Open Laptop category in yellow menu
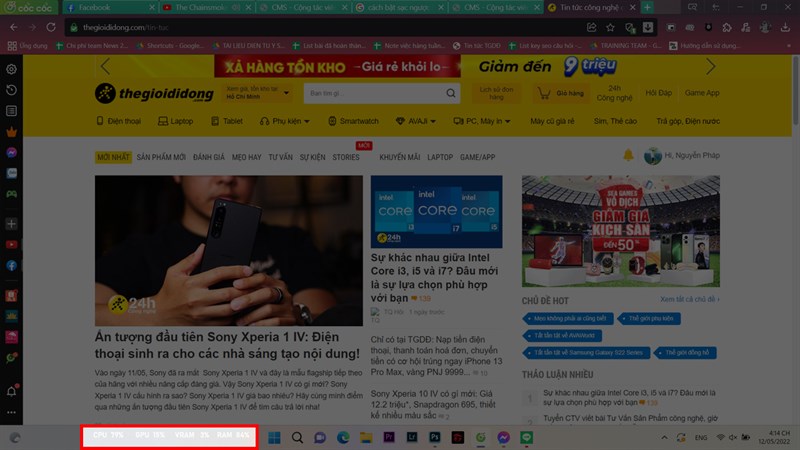 [x=176, y=121]
